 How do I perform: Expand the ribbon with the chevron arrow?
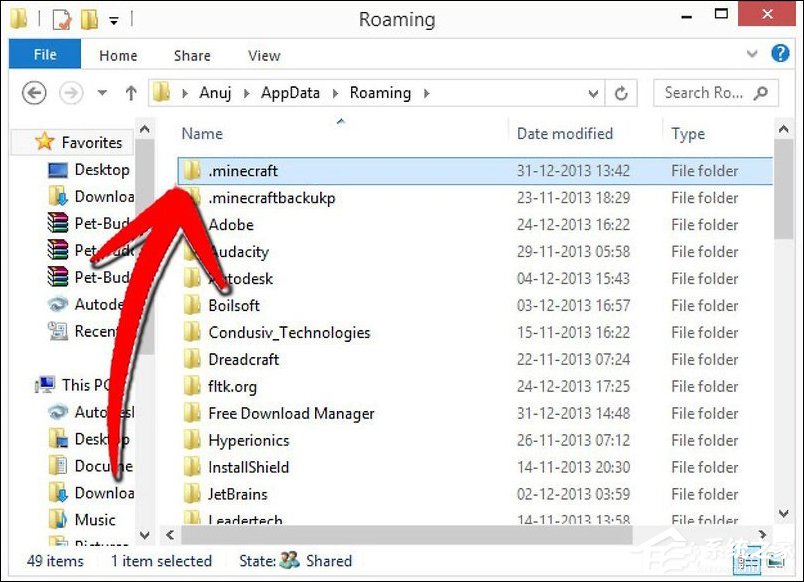click(x=753, y=54)
